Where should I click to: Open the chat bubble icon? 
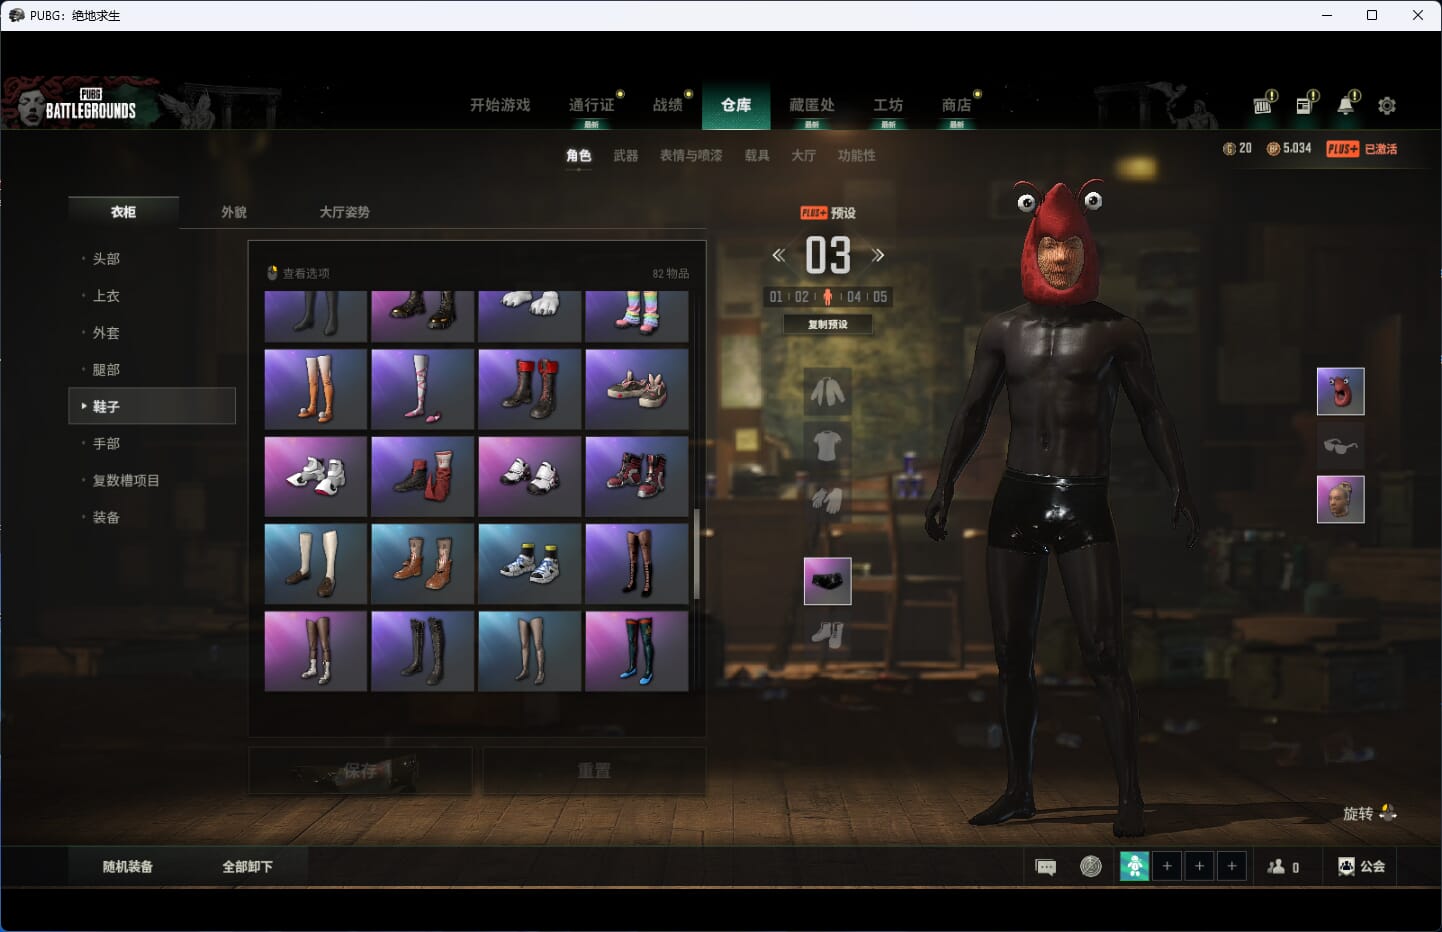1046,867
